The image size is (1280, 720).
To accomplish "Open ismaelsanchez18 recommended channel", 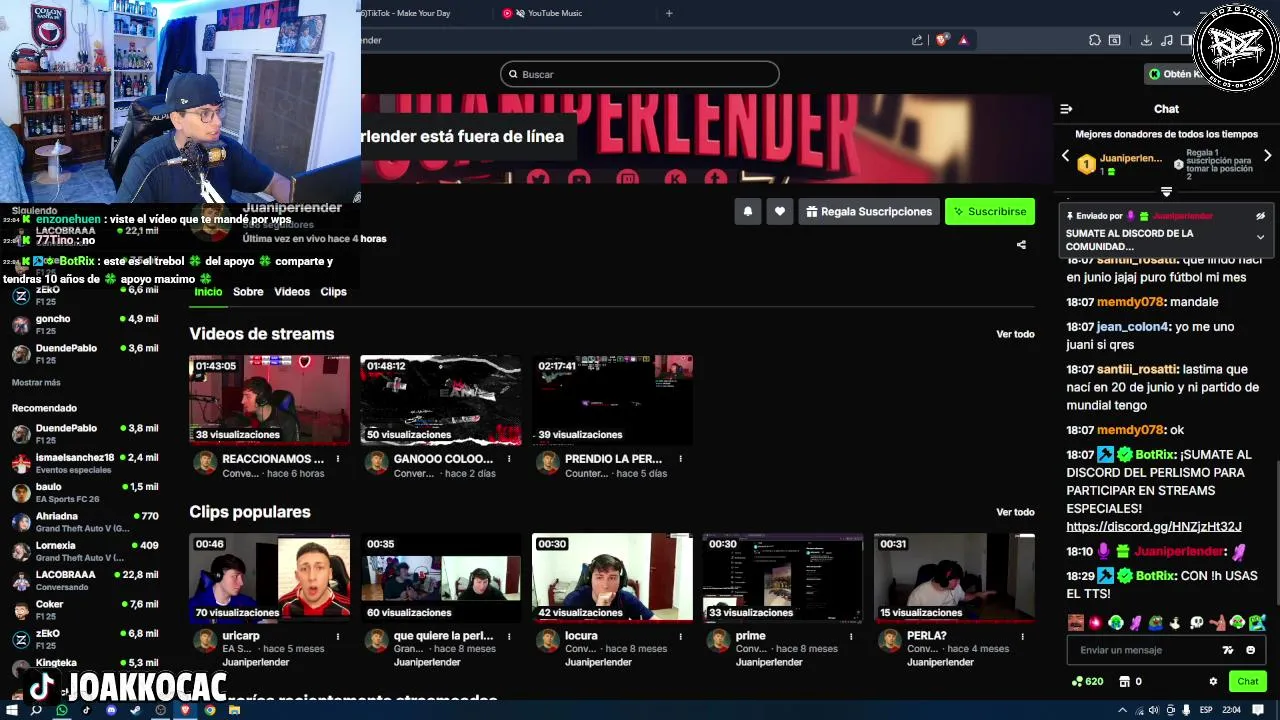I will coord(85,463).
